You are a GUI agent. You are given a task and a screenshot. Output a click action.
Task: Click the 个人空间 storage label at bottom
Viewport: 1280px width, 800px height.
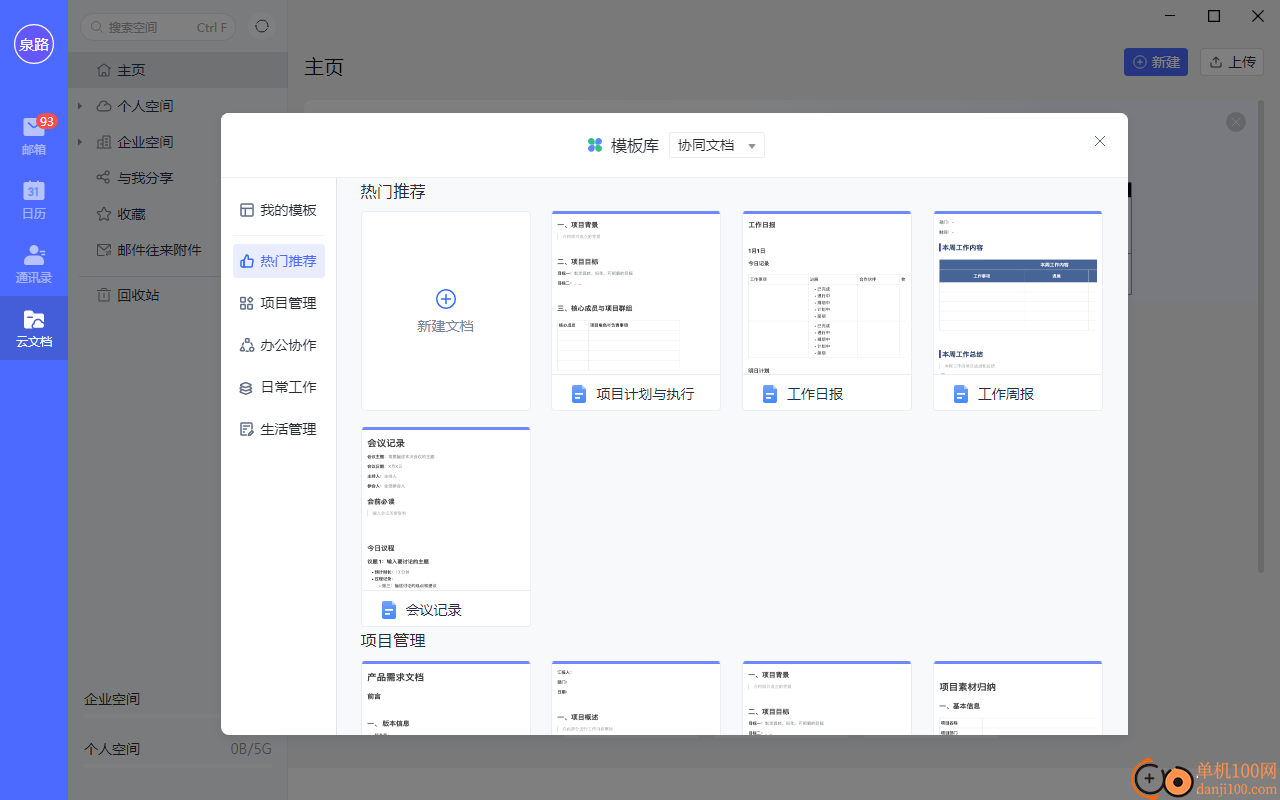point(112,749)
